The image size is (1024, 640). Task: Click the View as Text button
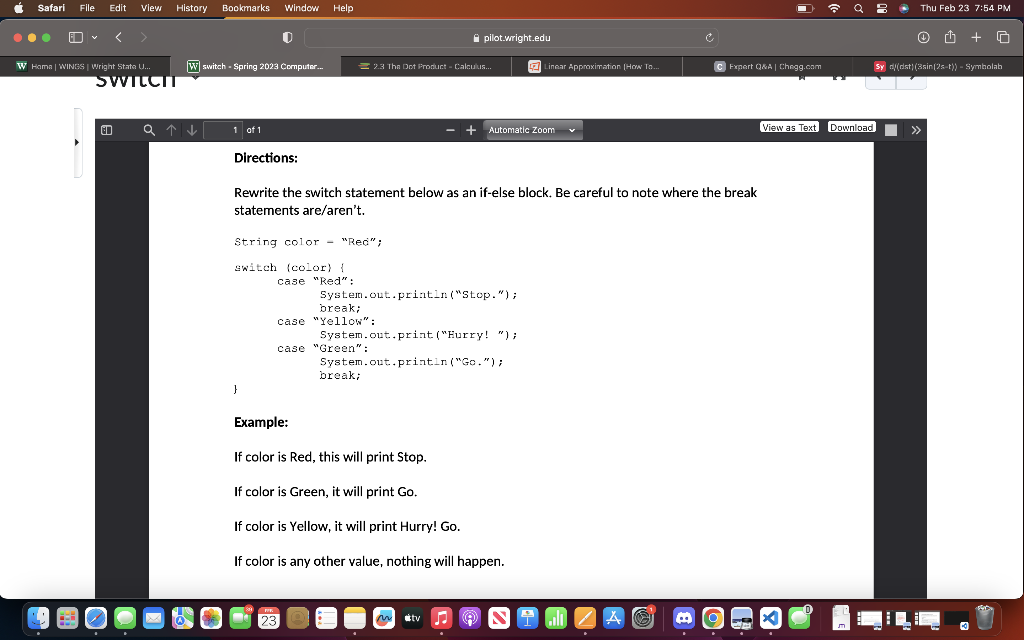point(789,127)
